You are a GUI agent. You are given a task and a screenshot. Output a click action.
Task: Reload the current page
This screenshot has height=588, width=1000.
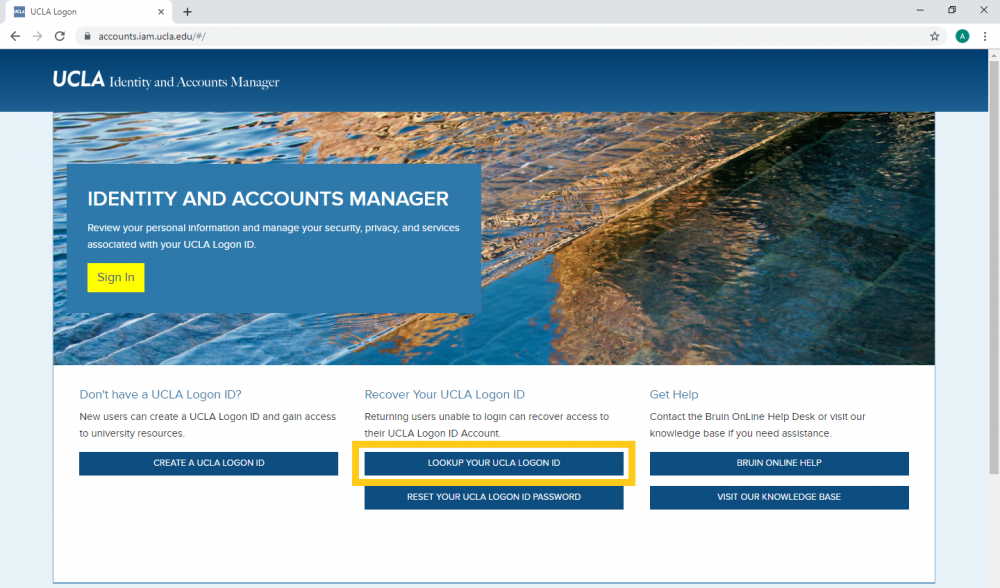coord(60,36)
